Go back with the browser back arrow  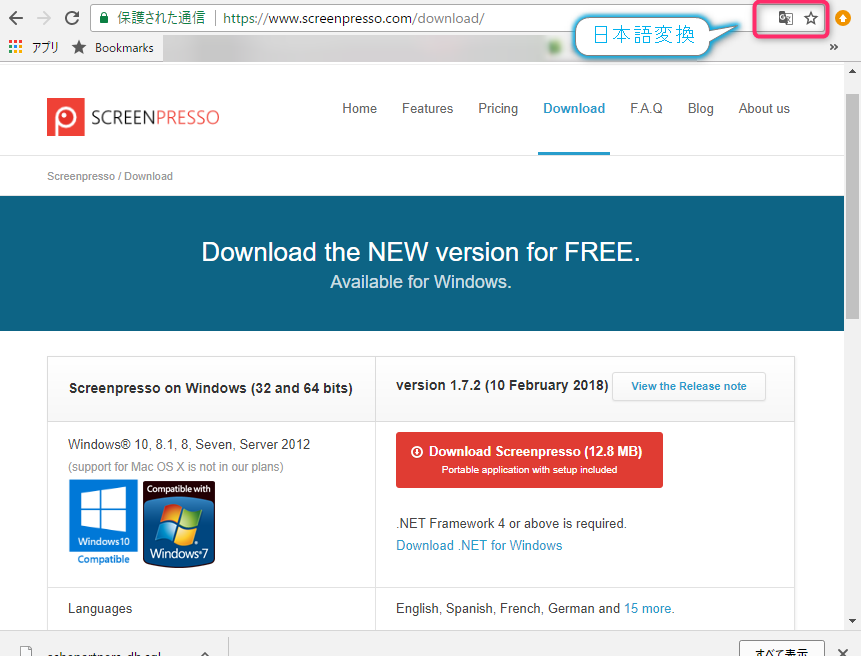click(16, 18)
